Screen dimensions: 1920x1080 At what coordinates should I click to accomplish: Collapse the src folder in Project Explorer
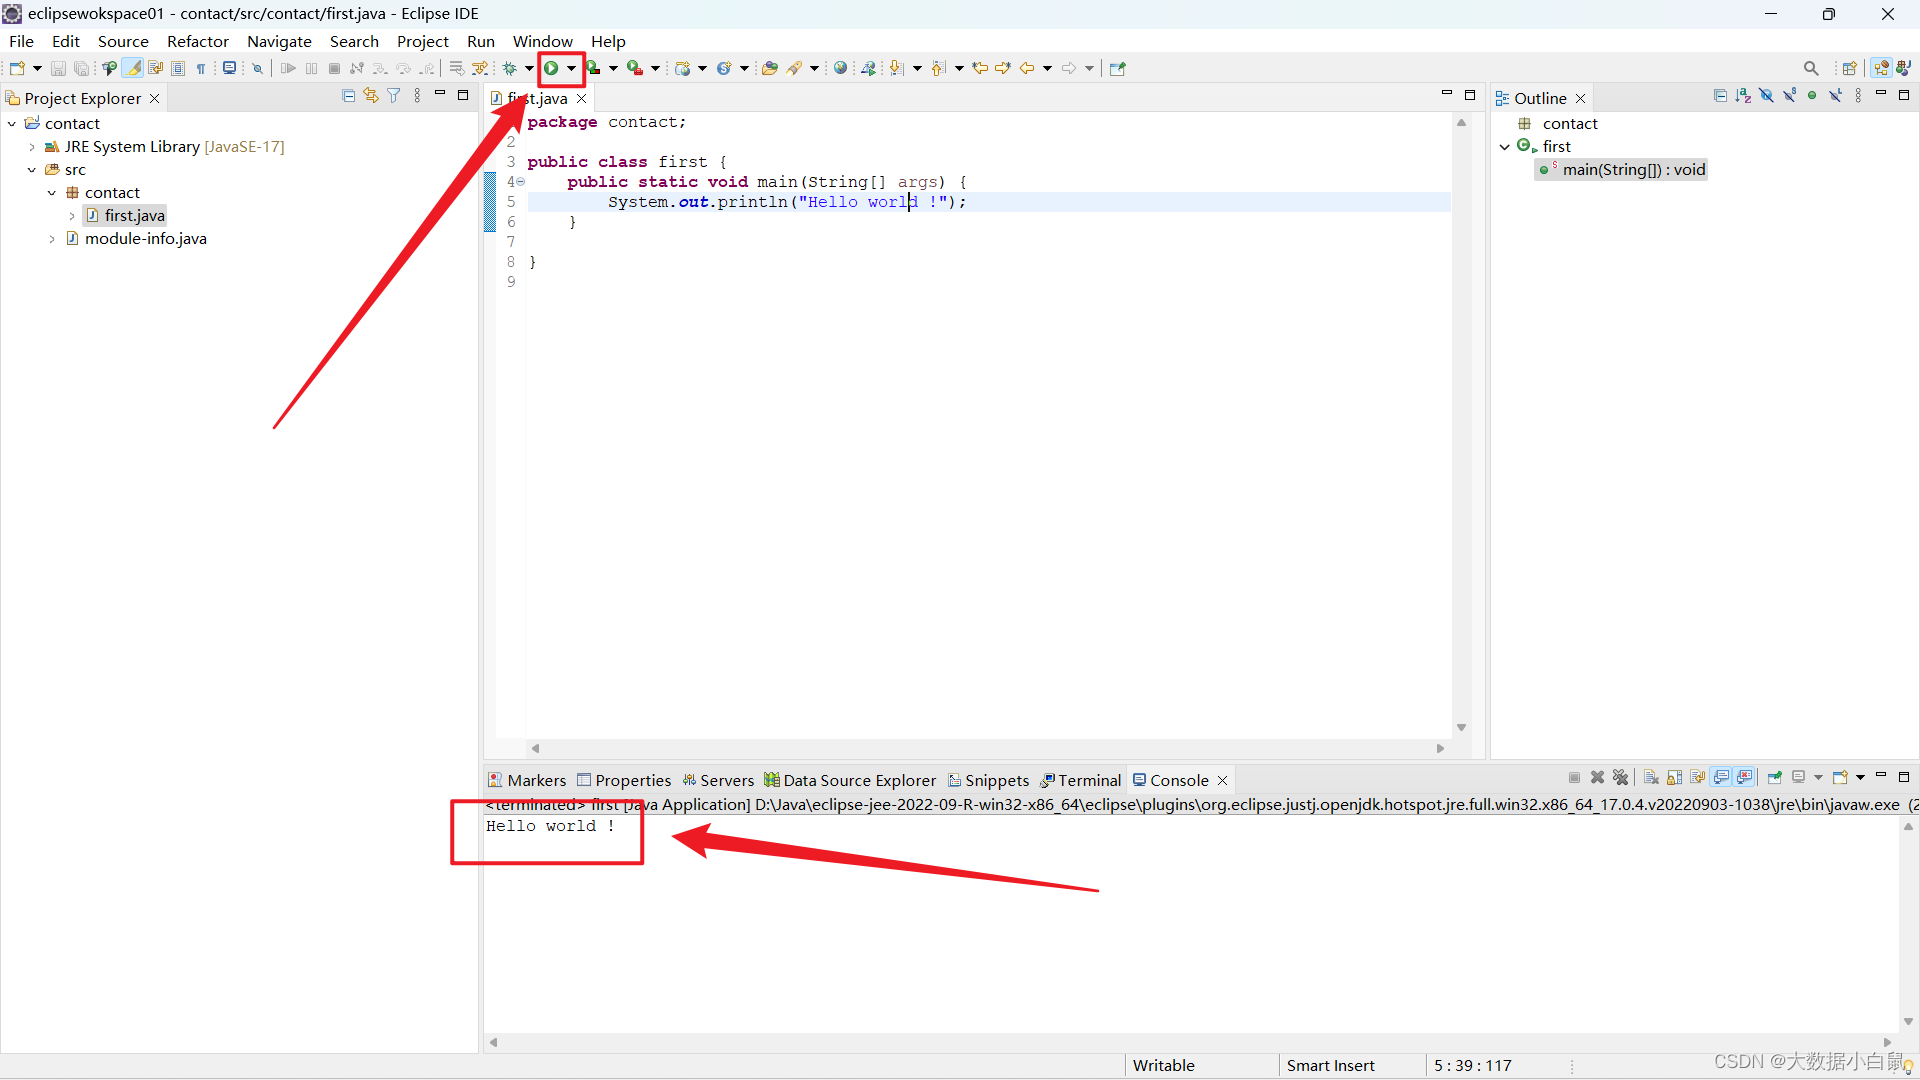(x=32, y=170)
